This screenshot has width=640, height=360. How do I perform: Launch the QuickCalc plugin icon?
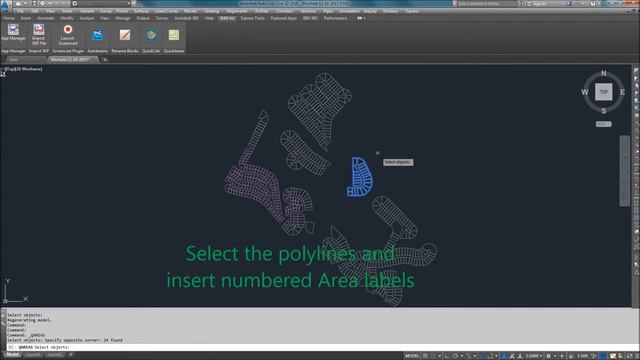[151, 35]
